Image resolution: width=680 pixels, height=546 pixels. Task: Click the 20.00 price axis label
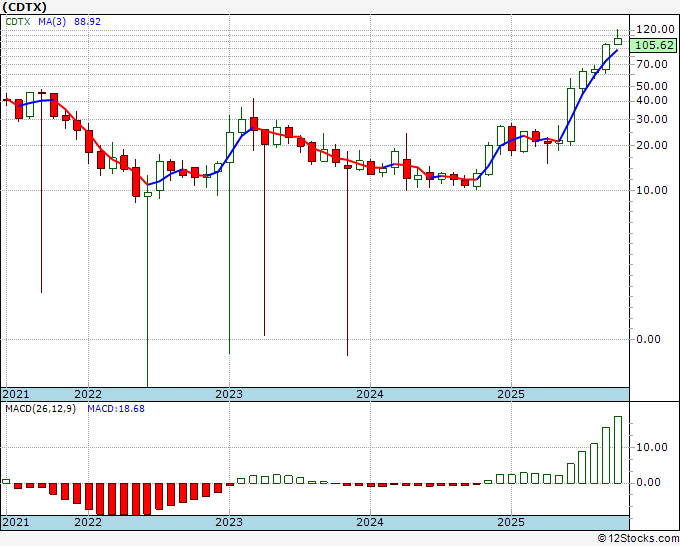pyautogui.click(x=652, y=145)
